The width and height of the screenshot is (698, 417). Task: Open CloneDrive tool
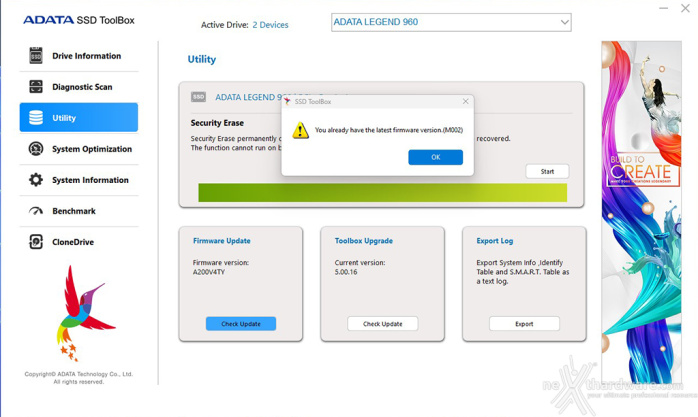click(x=79, y=242)
